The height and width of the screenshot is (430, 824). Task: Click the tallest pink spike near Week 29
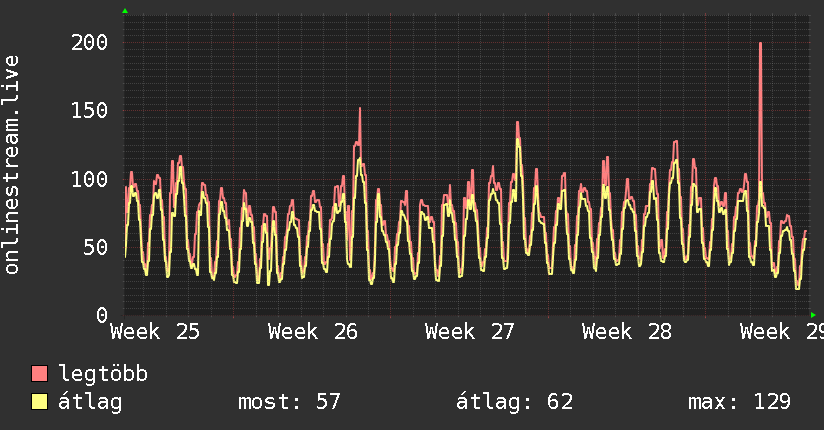(x=760, y=105)
